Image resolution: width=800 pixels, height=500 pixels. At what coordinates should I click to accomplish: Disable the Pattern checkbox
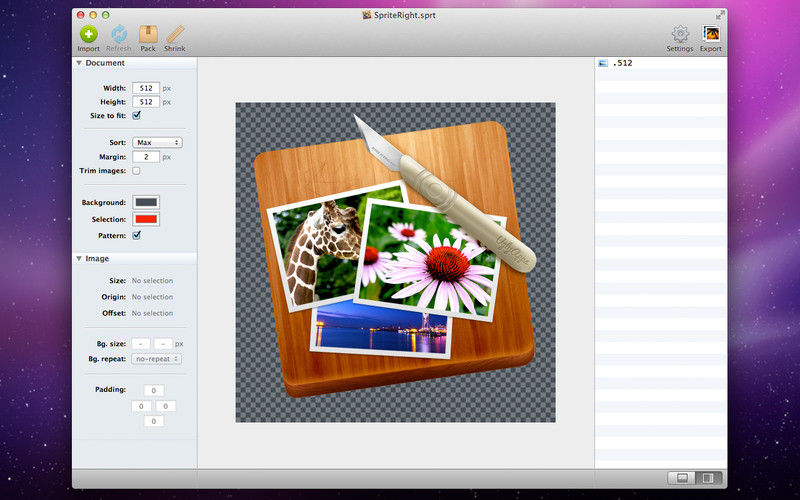pos(136,235)
